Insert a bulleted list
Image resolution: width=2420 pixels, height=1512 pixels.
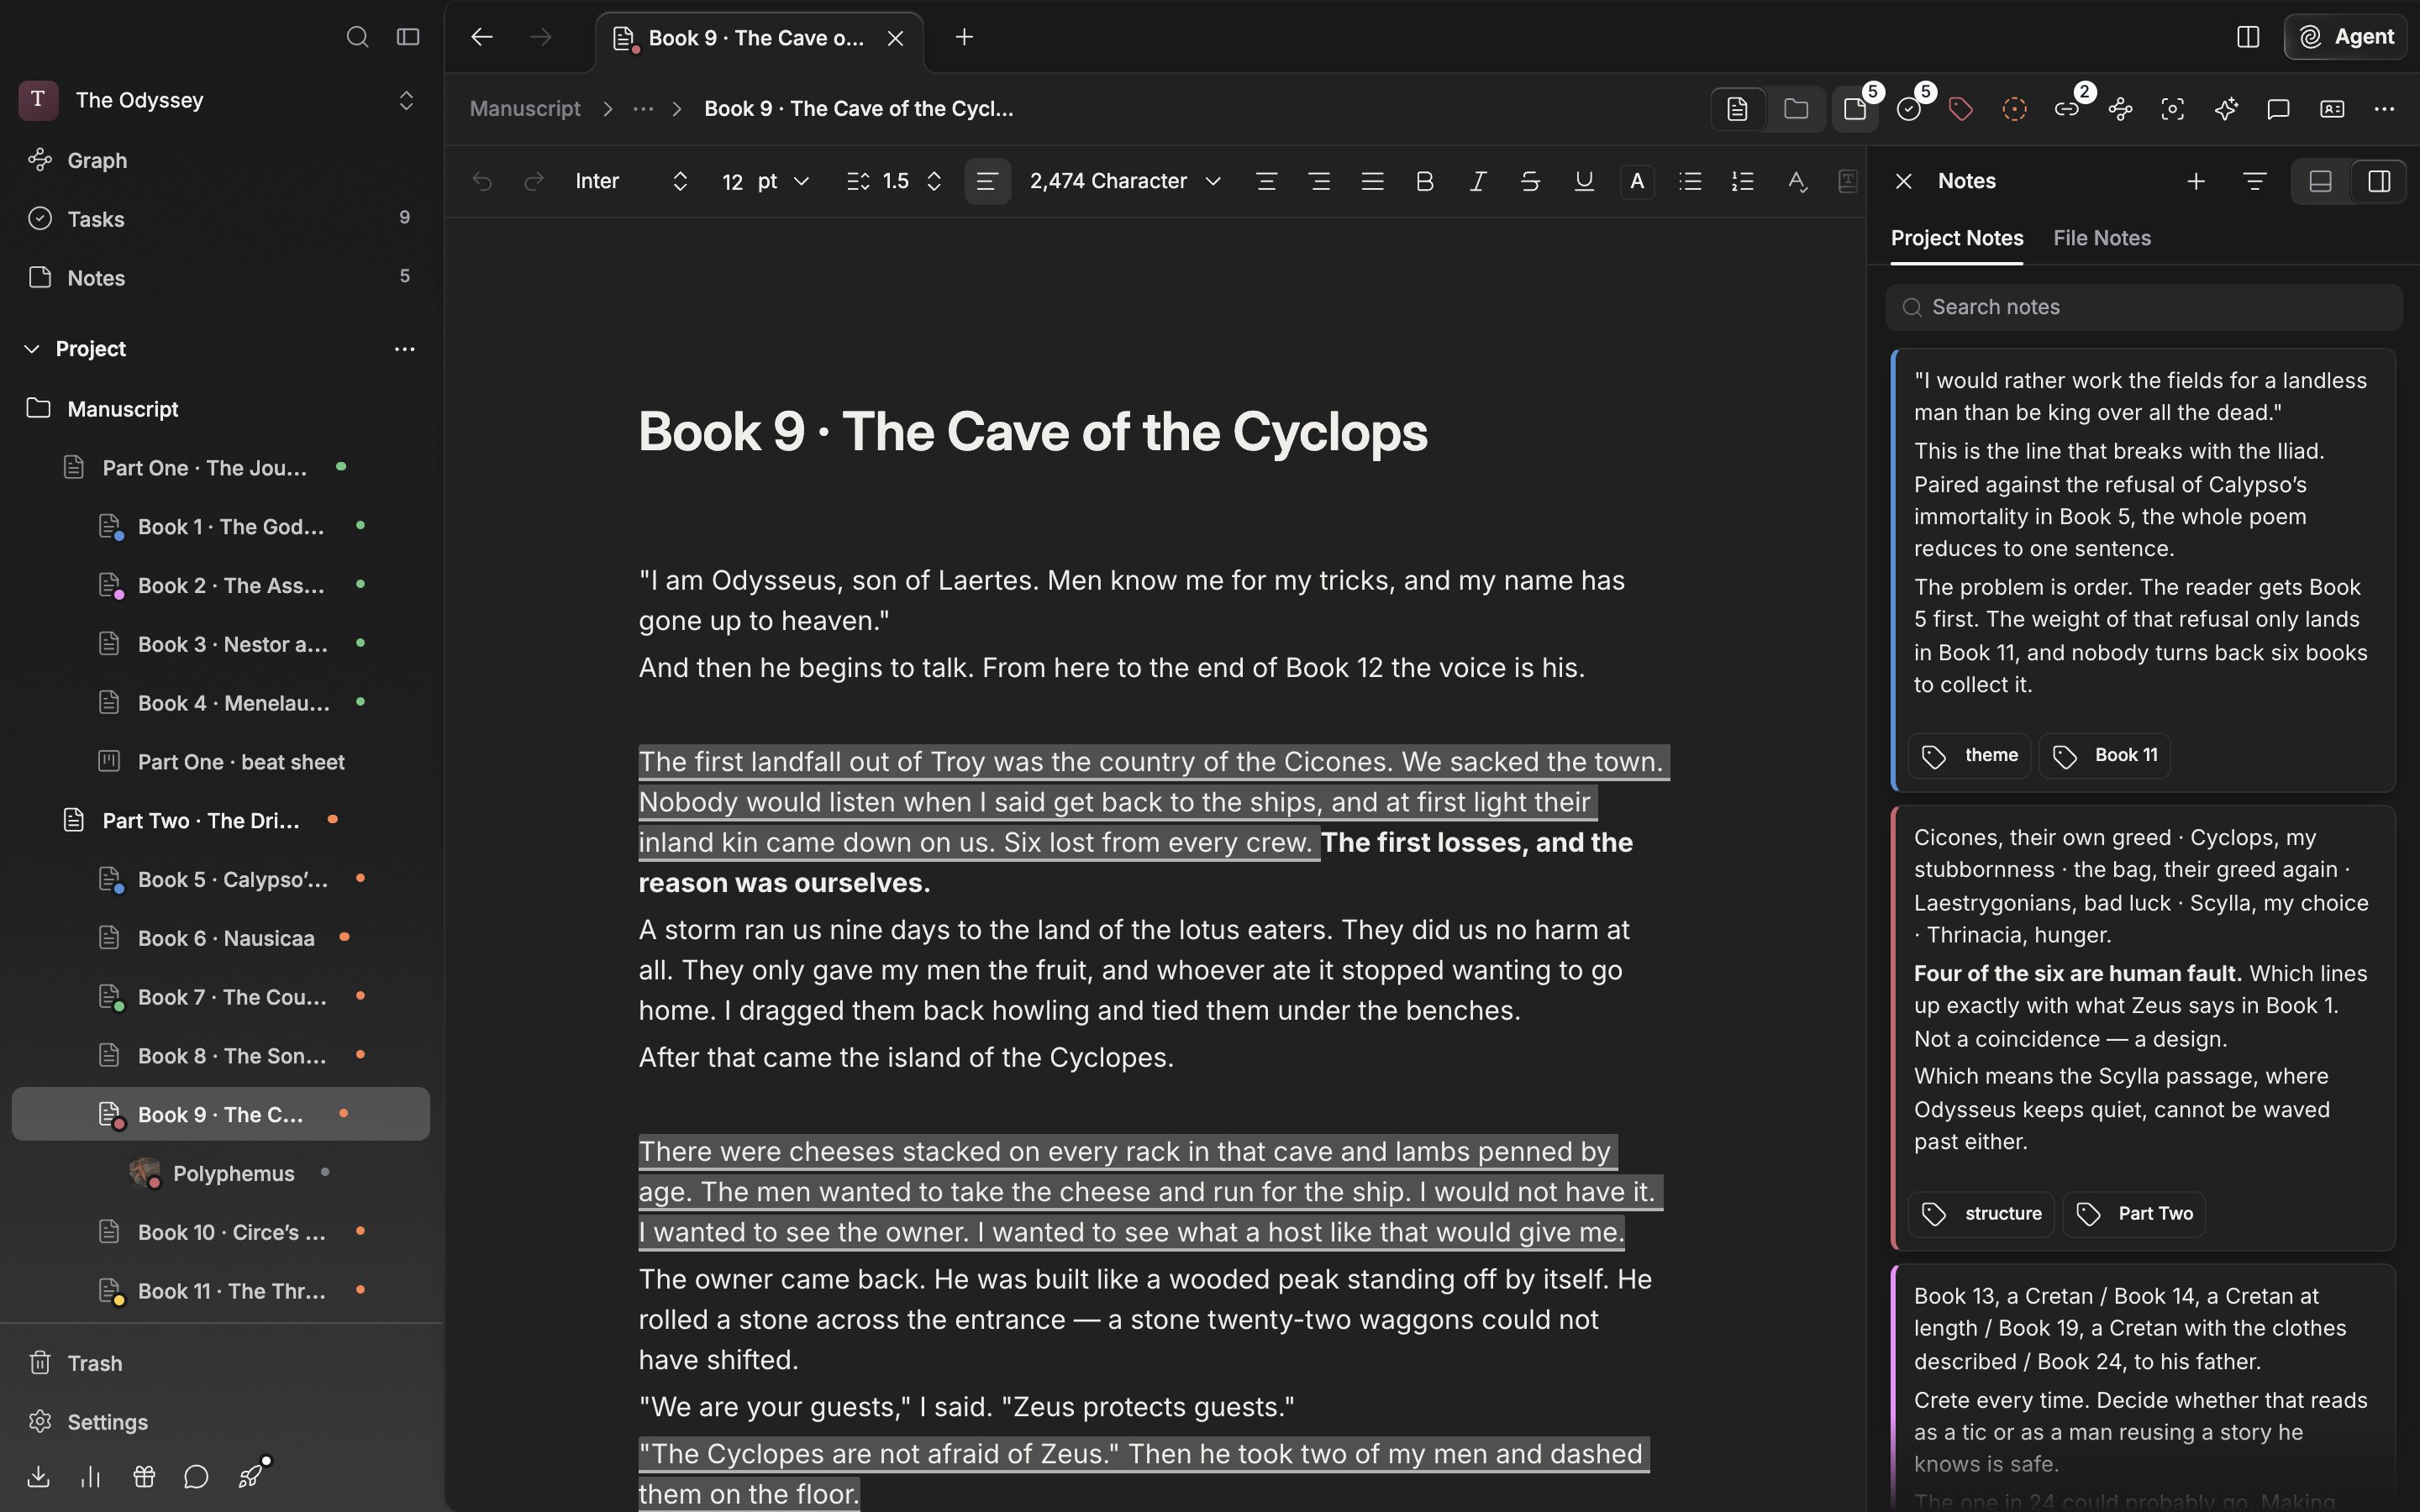coord(1690,181)
